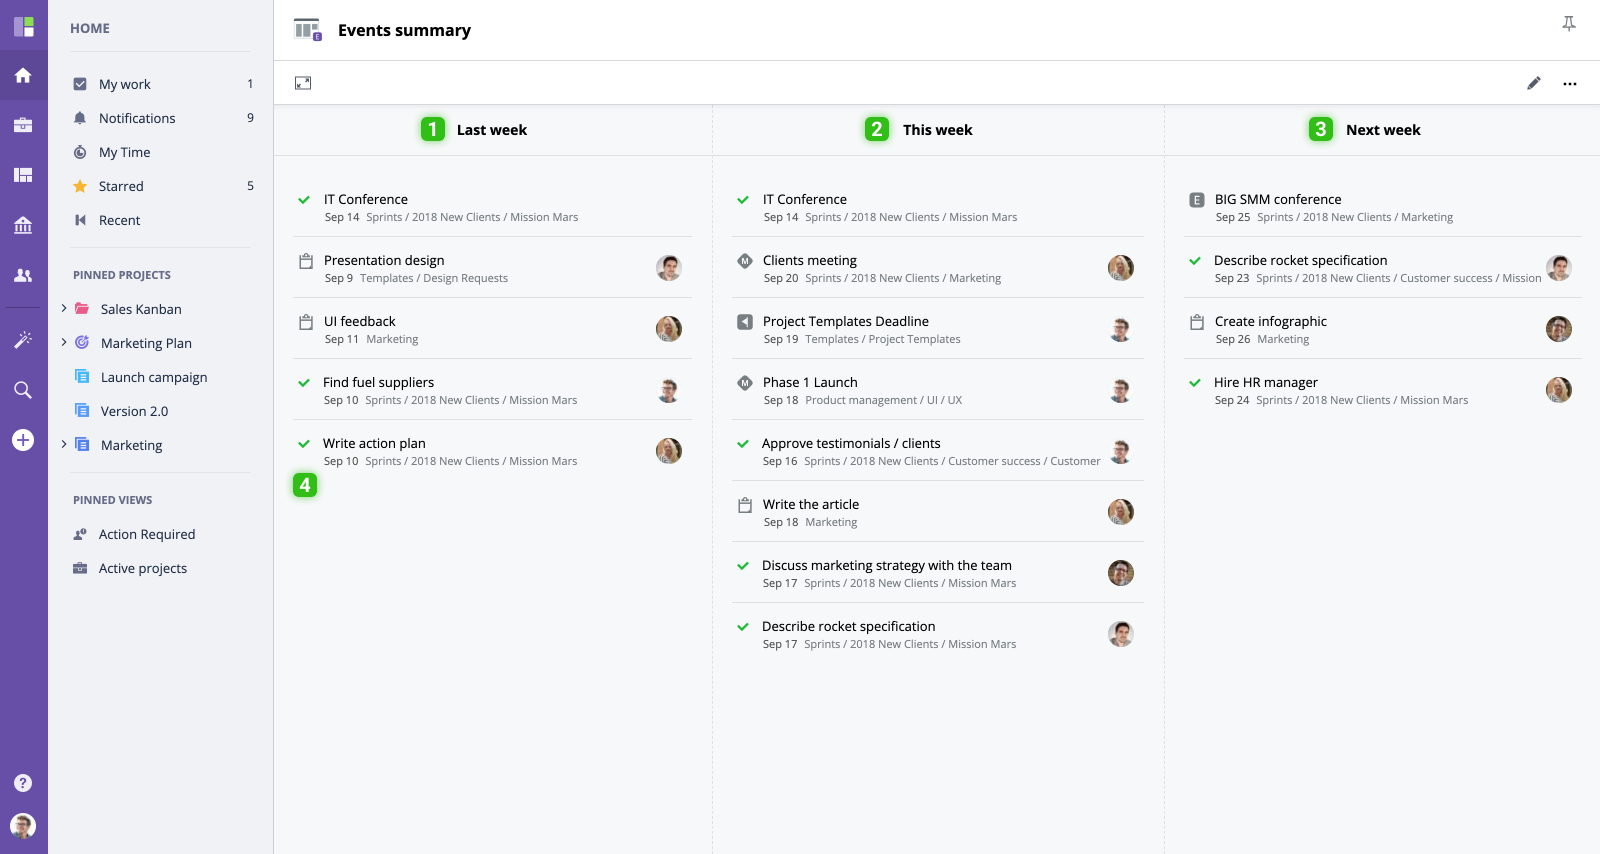Open the BIG SMM conference title
Image resolution: width=1600 pixels, height=854 pixels.
point(1278,199)
